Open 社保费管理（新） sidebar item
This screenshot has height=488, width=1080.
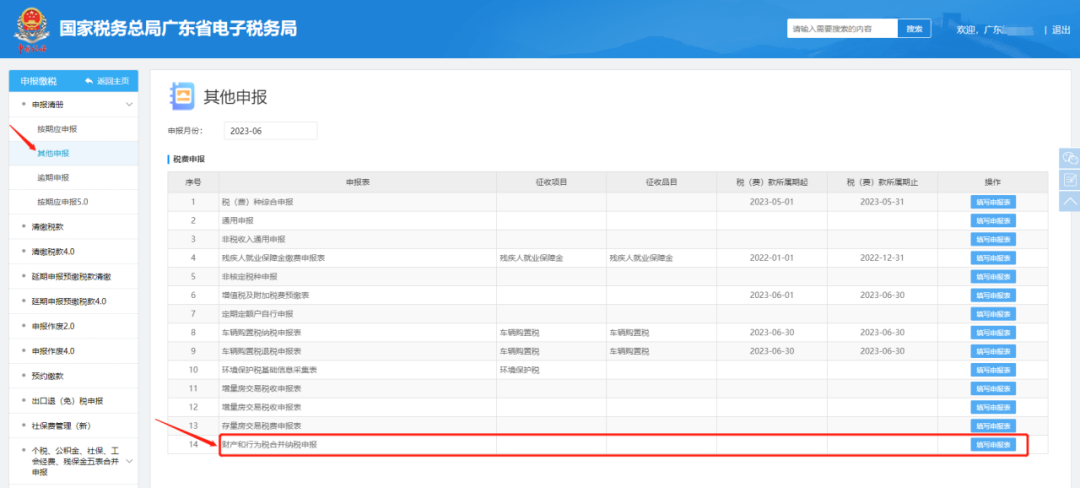coord(61,425)
